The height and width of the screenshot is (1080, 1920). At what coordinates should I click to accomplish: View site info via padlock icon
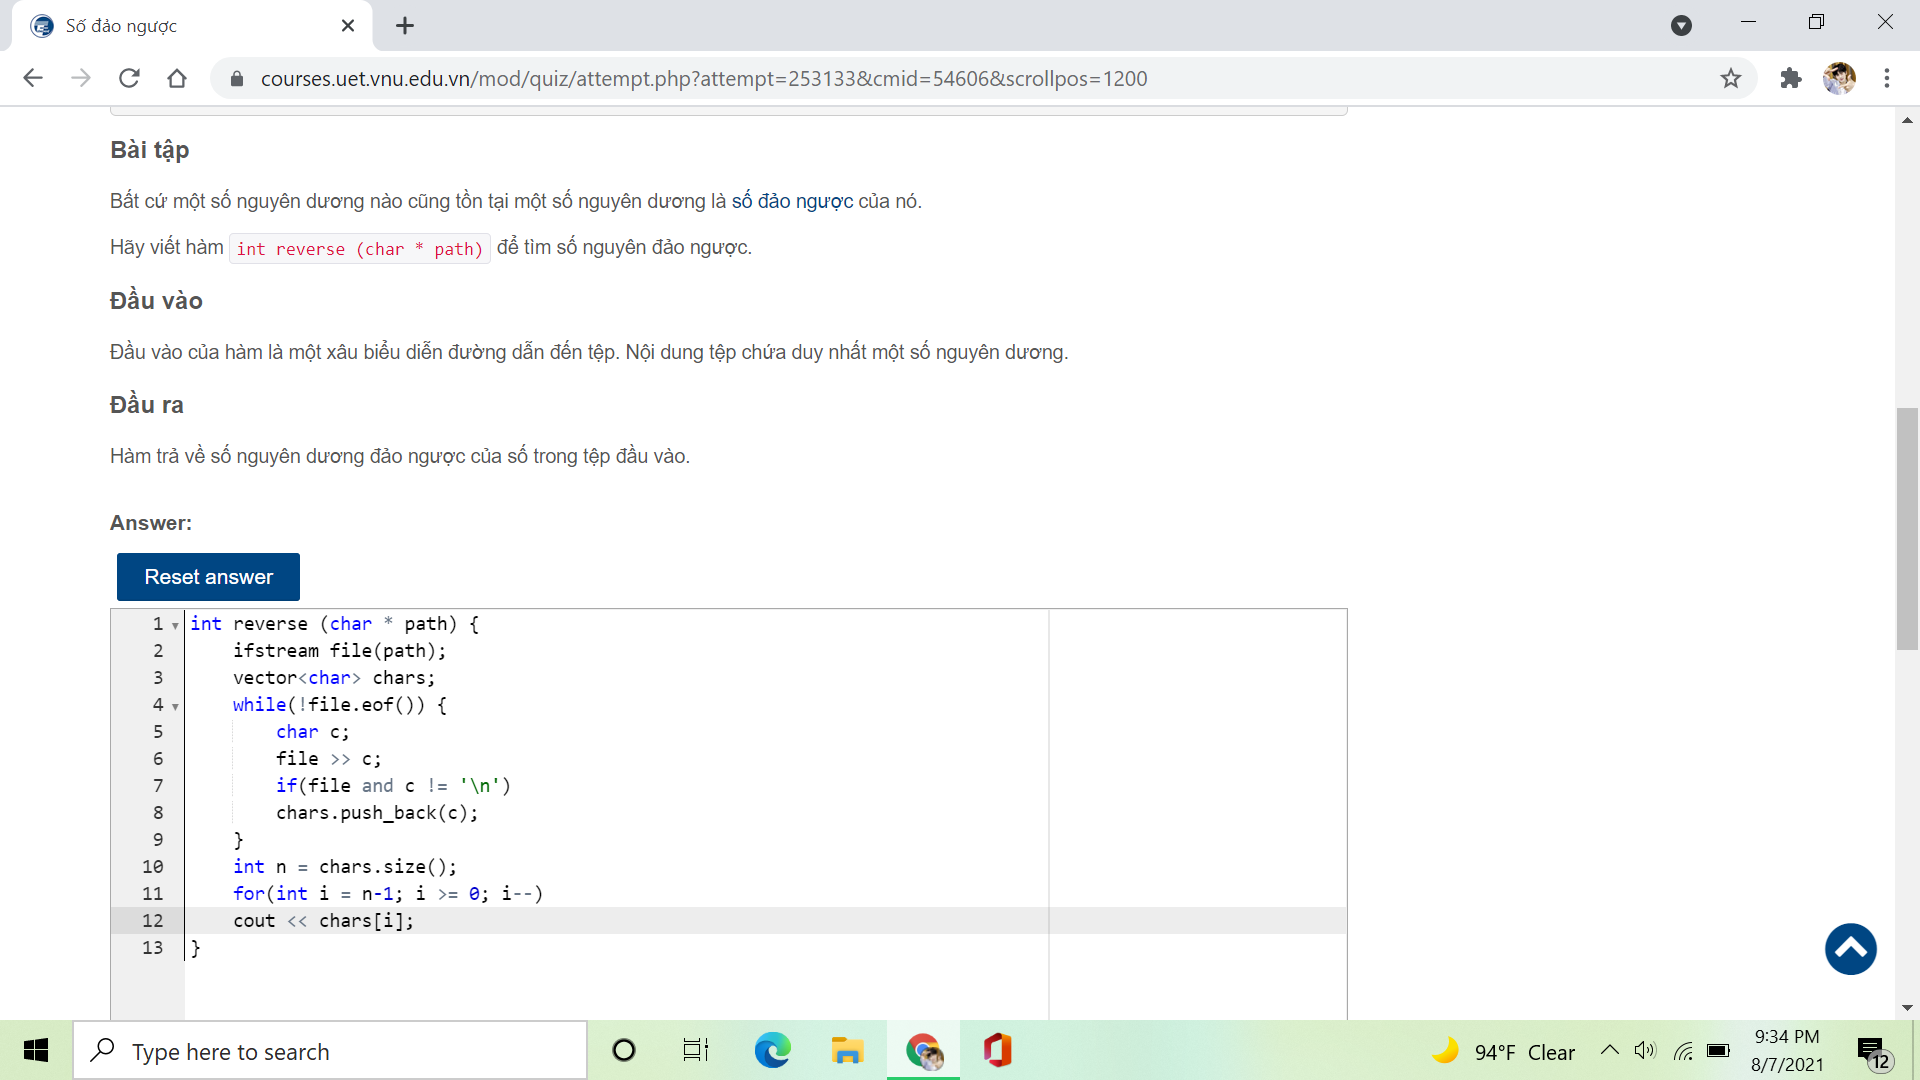(237, 79)
